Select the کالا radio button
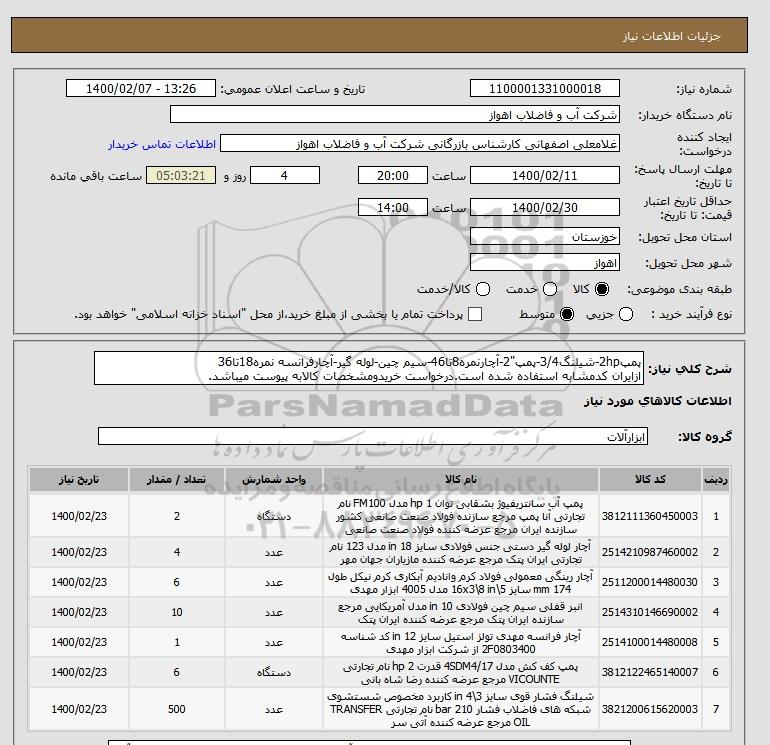The image size is (770, 745). coord(602,289)
